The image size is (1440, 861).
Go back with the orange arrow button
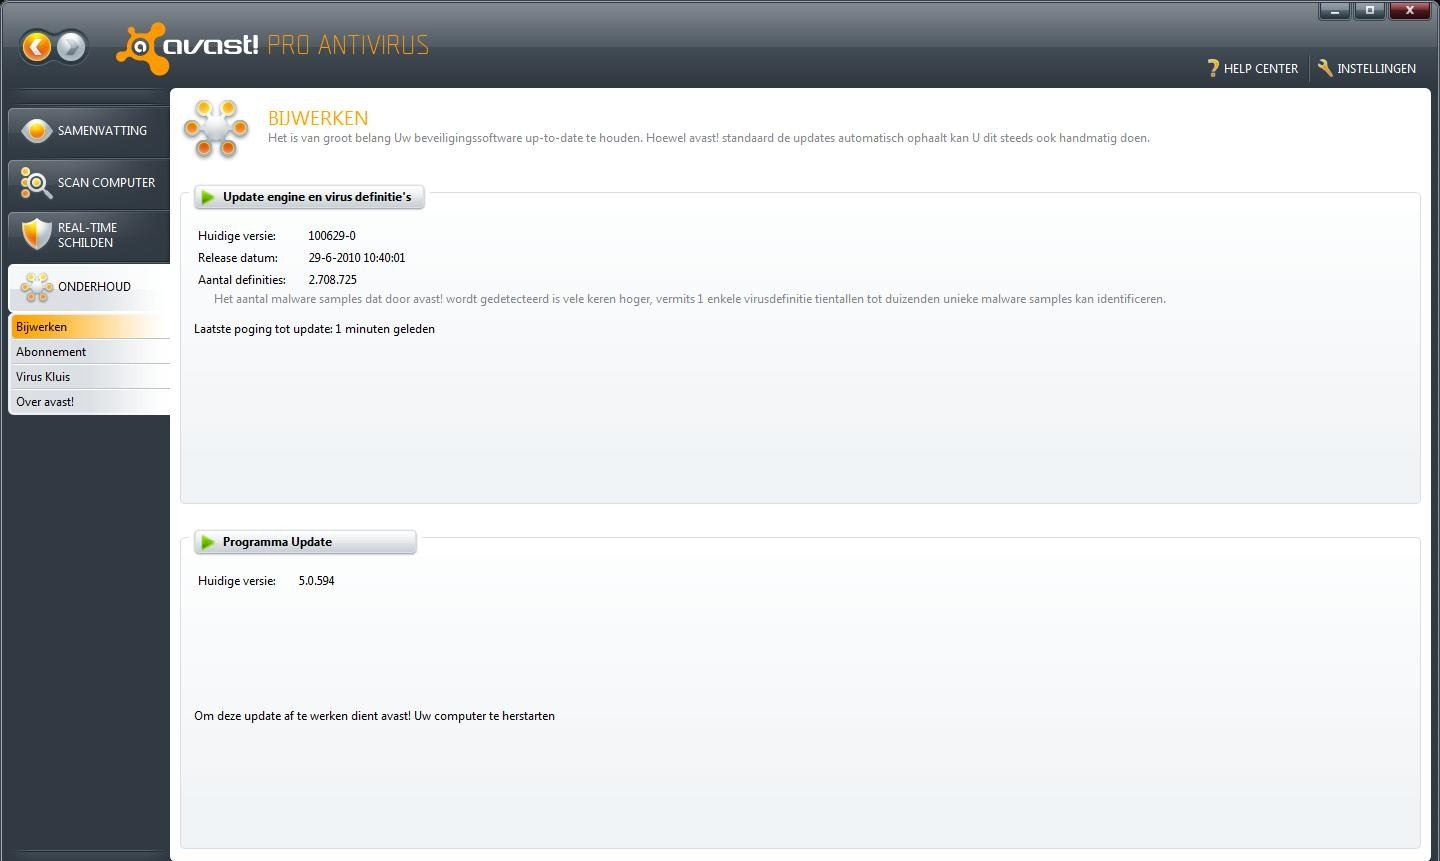point(37,46)
